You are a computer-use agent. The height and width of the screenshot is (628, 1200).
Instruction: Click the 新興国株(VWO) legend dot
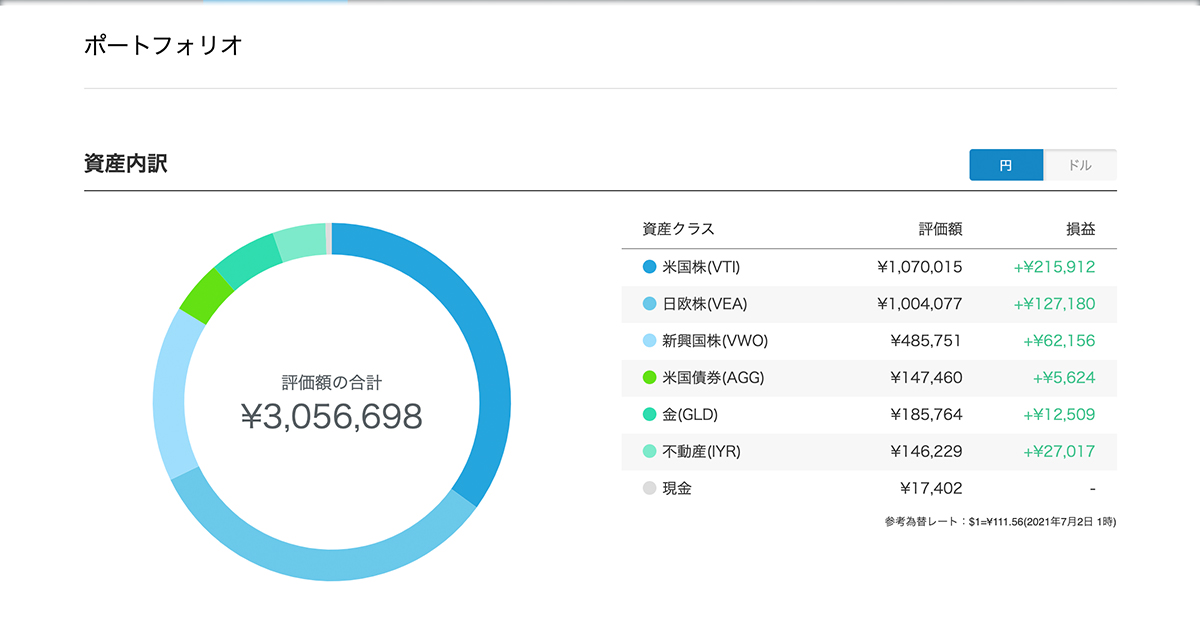coord(649,341)
